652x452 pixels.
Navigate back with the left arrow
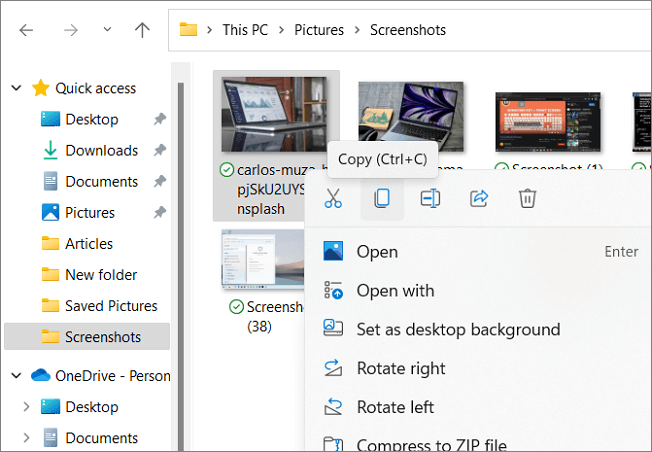point(26,30)
